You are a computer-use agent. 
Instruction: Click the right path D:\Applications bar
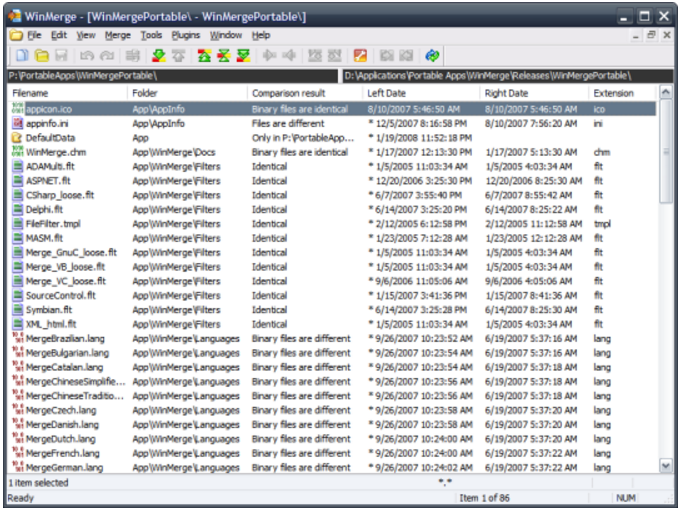tap(508, 76)
